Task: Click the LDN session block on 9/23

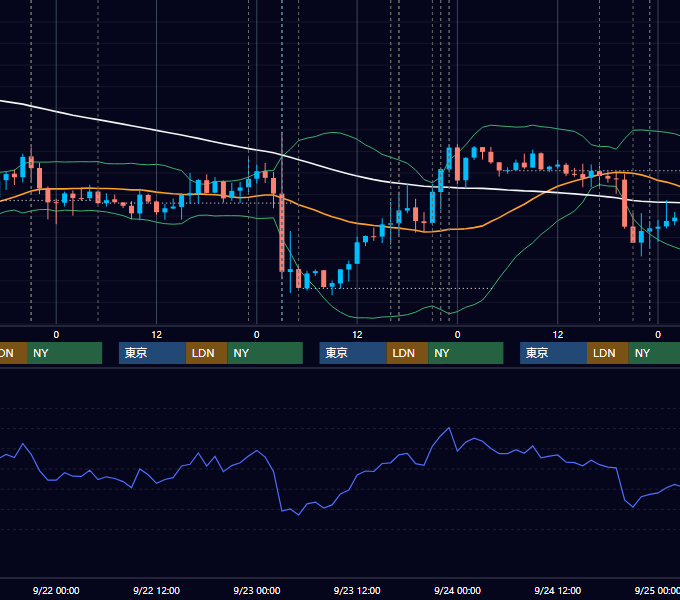Action: pos(407,353)
